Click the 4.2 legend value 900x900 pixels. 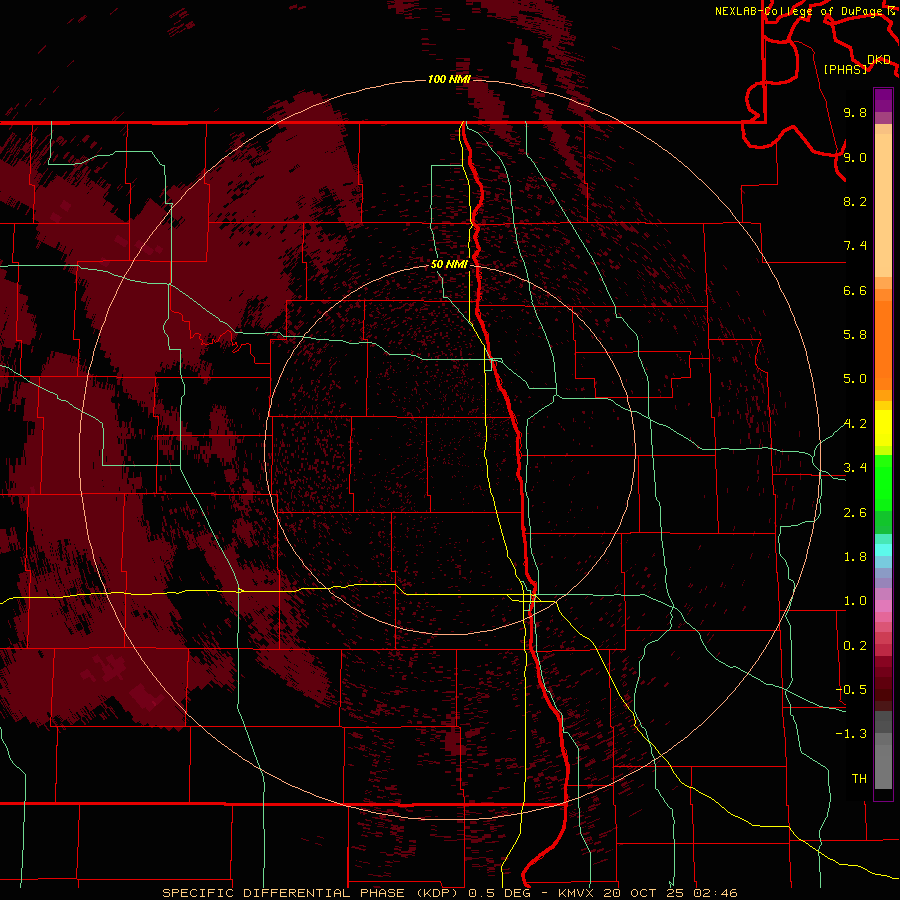855,424
